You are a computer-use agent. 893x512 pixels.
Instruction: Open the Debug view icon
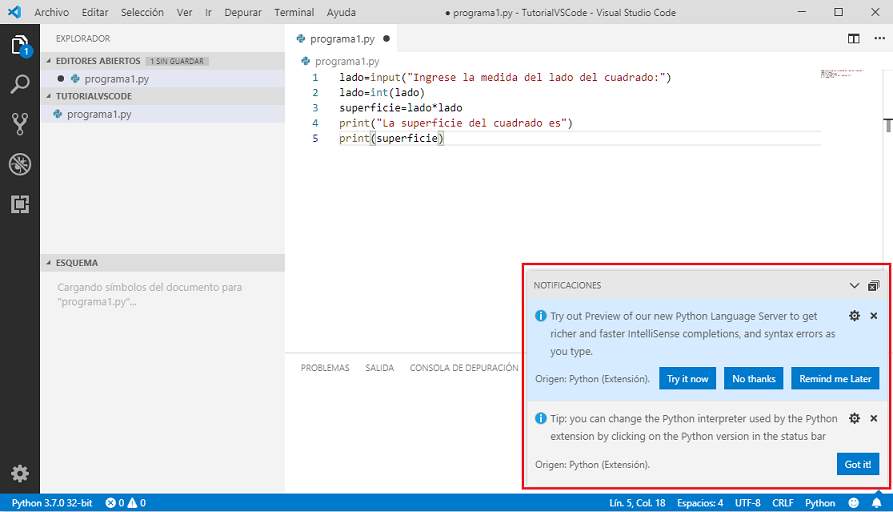pyautogui.click(x=19, y=164)
